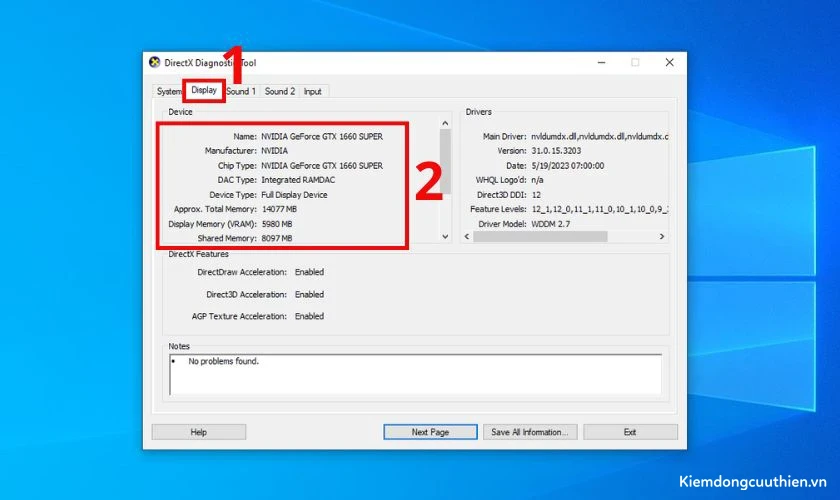The image size is (840, 500).
Task: Exit the DirectX Diagnostic Tool
Action: 630,432
